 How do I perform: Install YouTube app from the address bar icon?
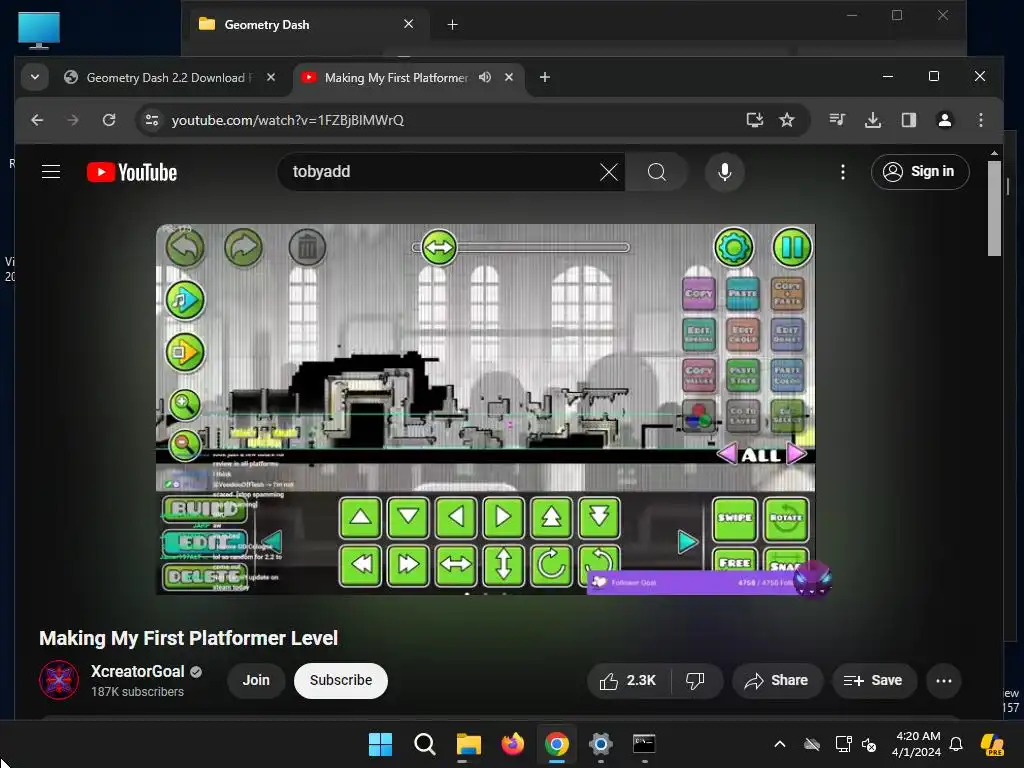pos(755,120)
